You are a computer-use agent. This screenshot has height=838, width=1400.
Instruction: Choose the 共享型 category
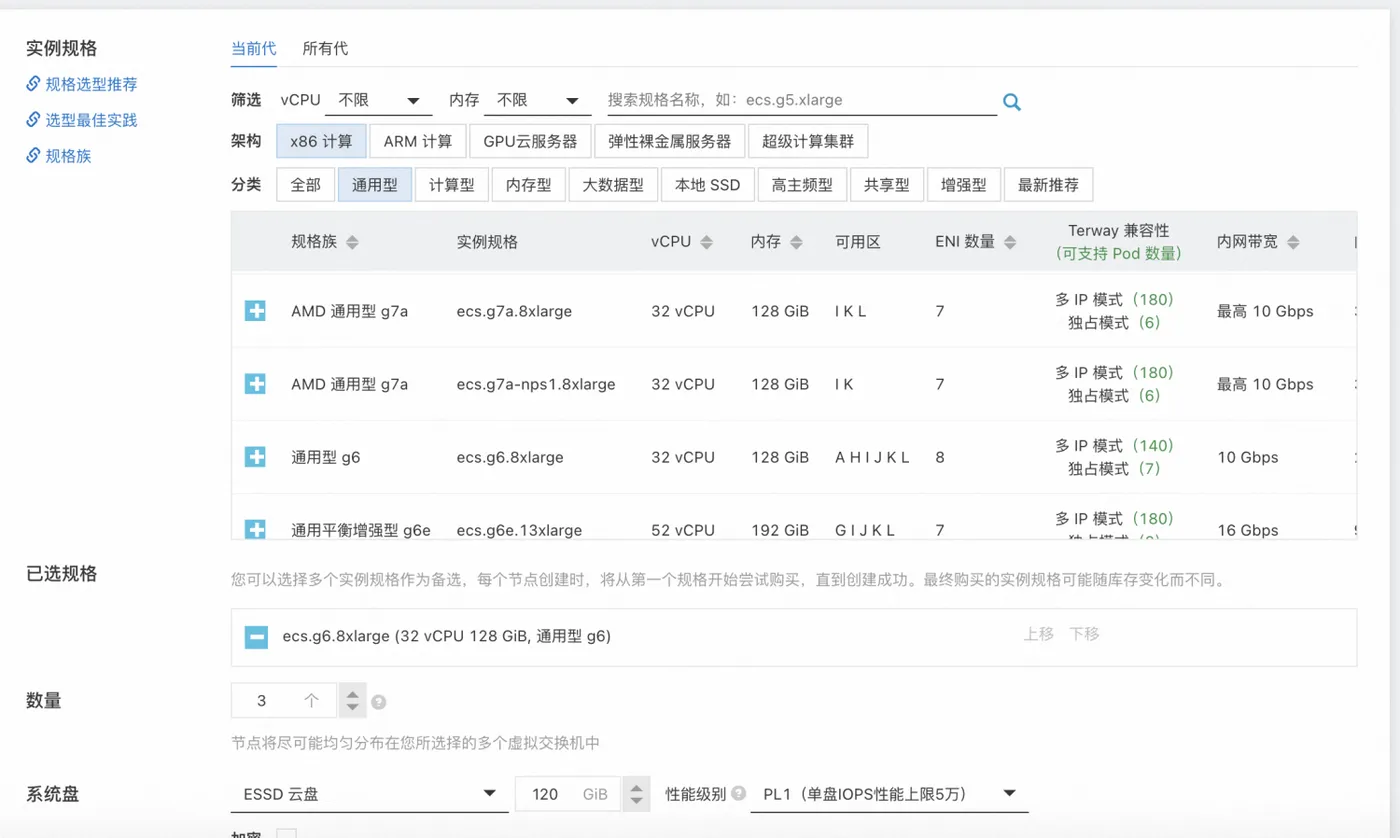[887, 185]
